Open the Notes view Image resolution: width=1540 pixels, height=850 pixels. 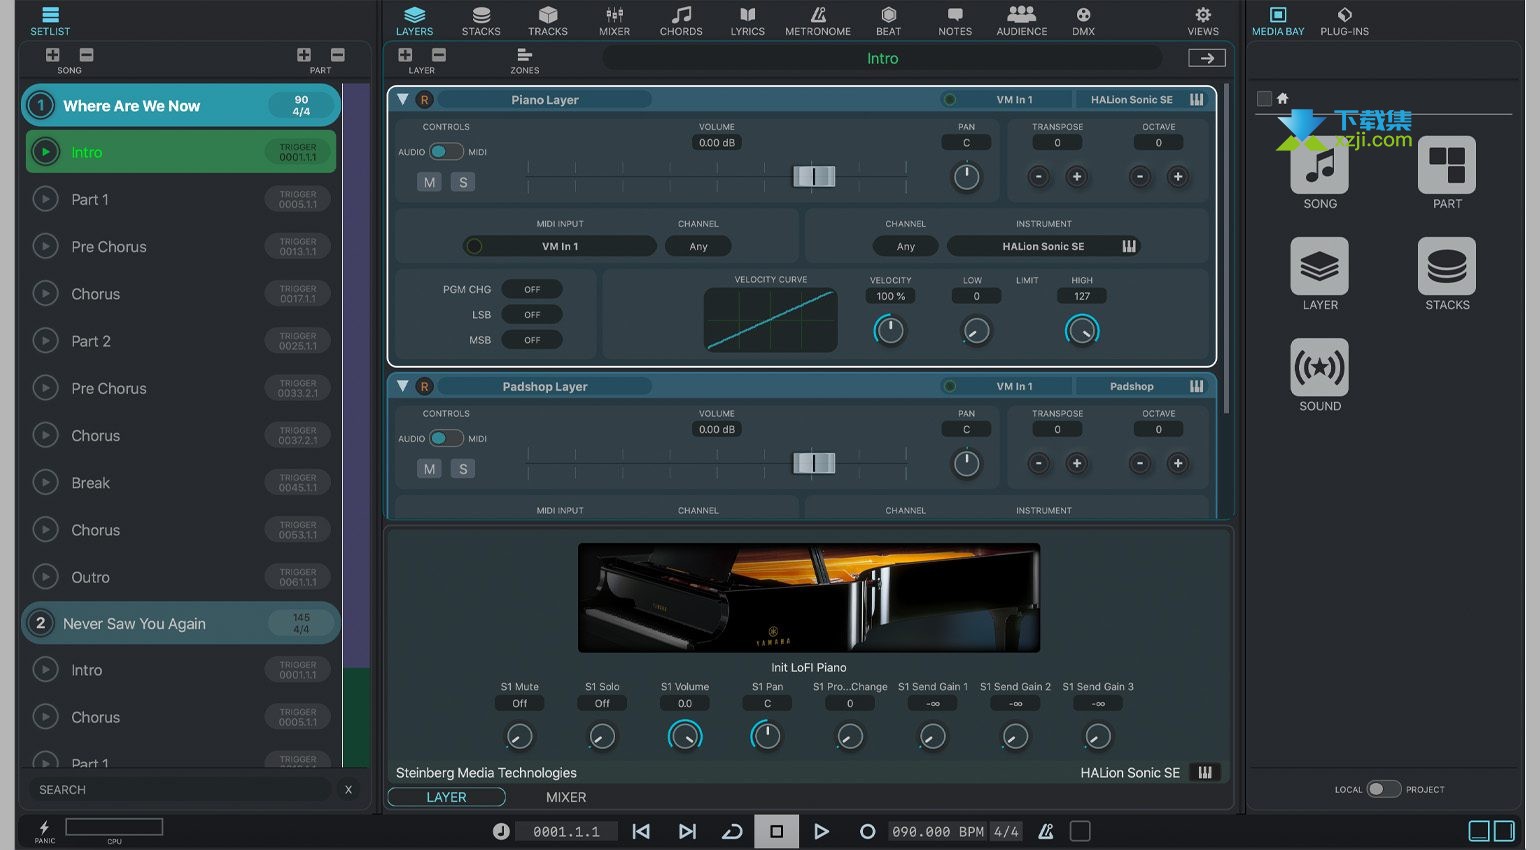pyautogui.click(x=955, y=21)
